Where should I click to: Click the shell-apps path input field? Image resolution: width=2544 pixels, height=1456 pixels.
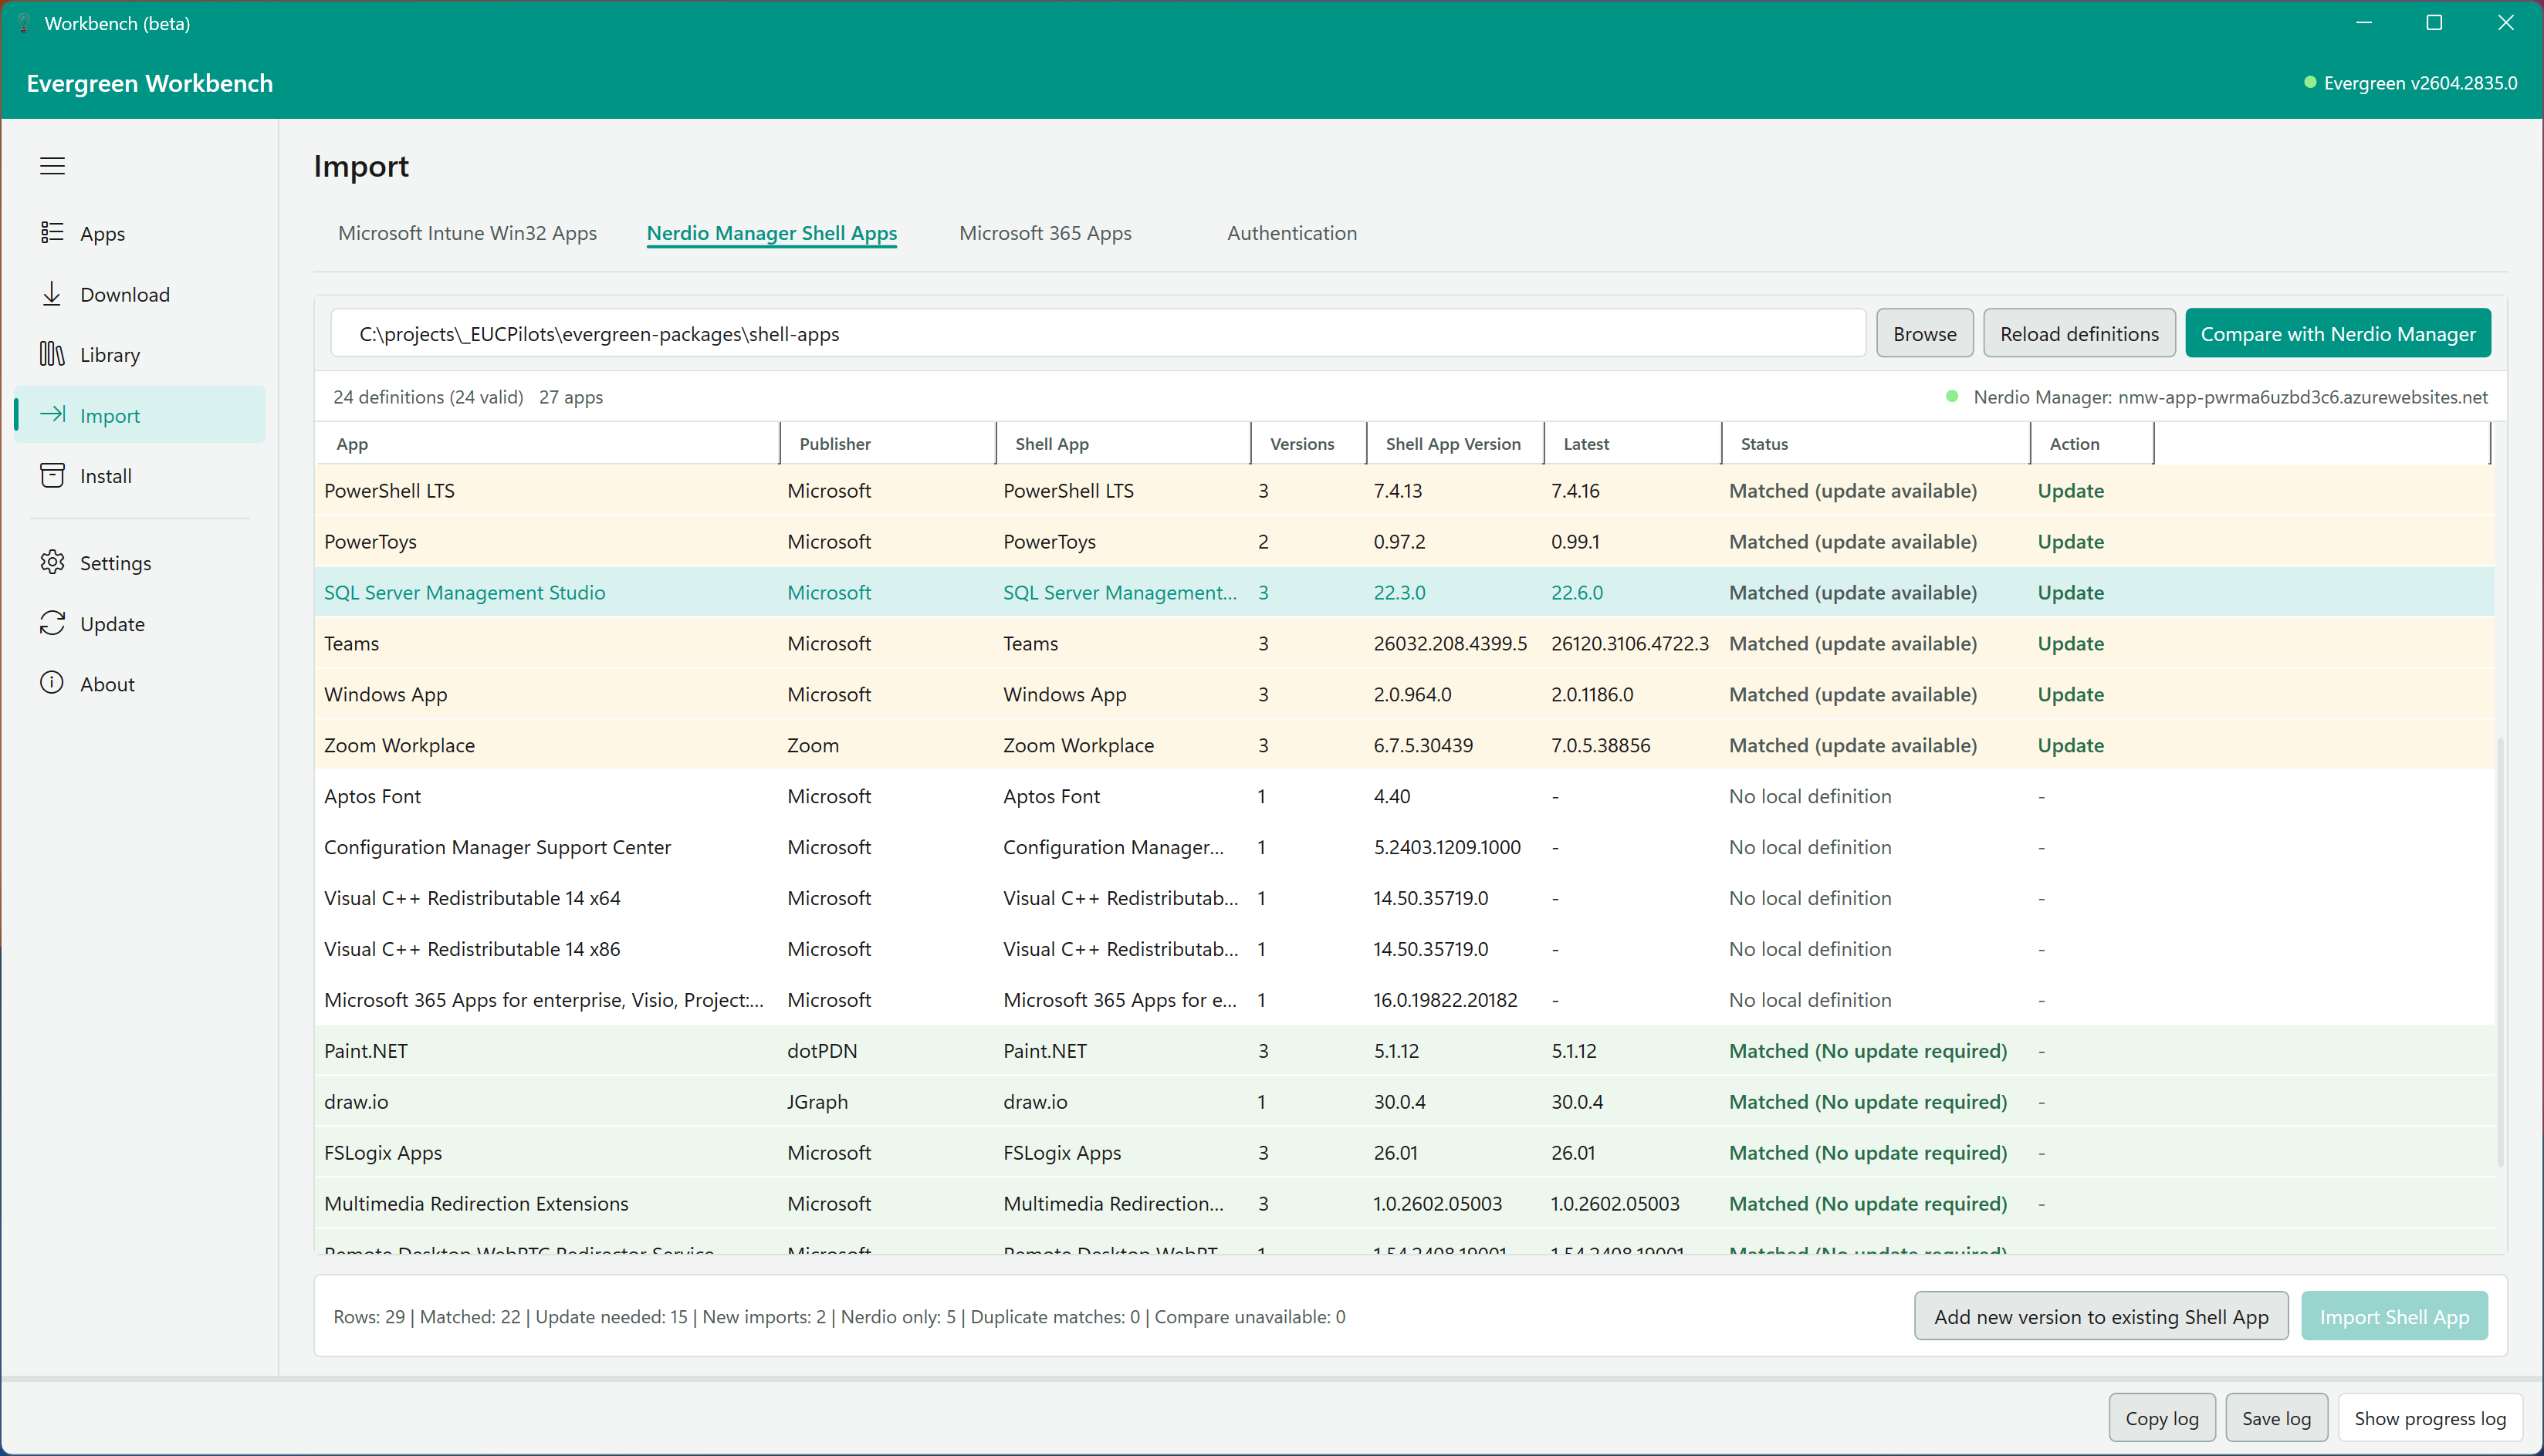tap(1097, 333)
